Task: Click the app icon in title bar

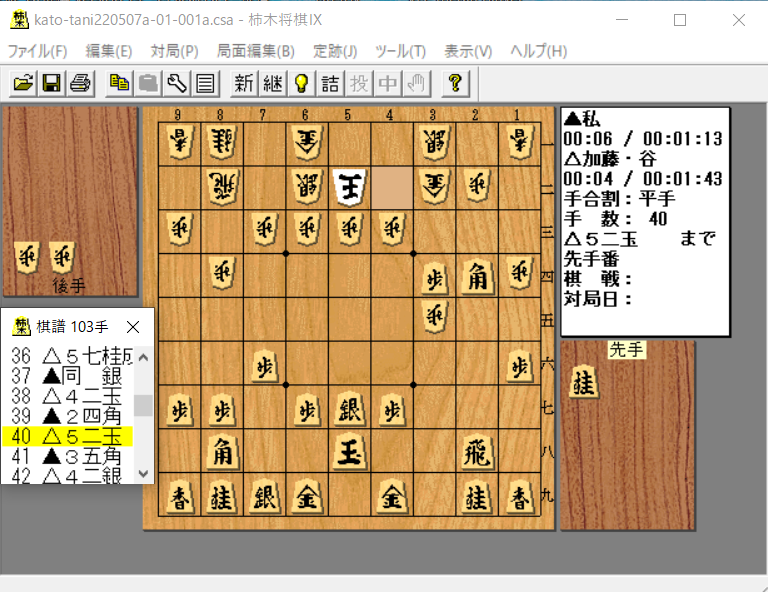Action: tap(20, 20)
